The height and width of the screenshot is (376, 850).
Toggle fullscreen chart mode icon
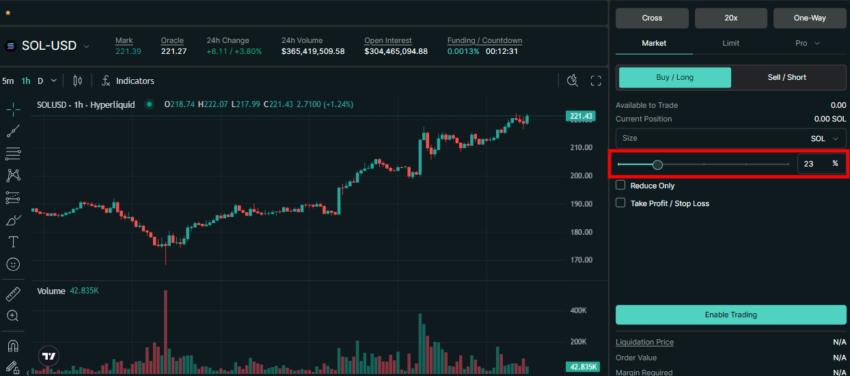coord(596,81)
